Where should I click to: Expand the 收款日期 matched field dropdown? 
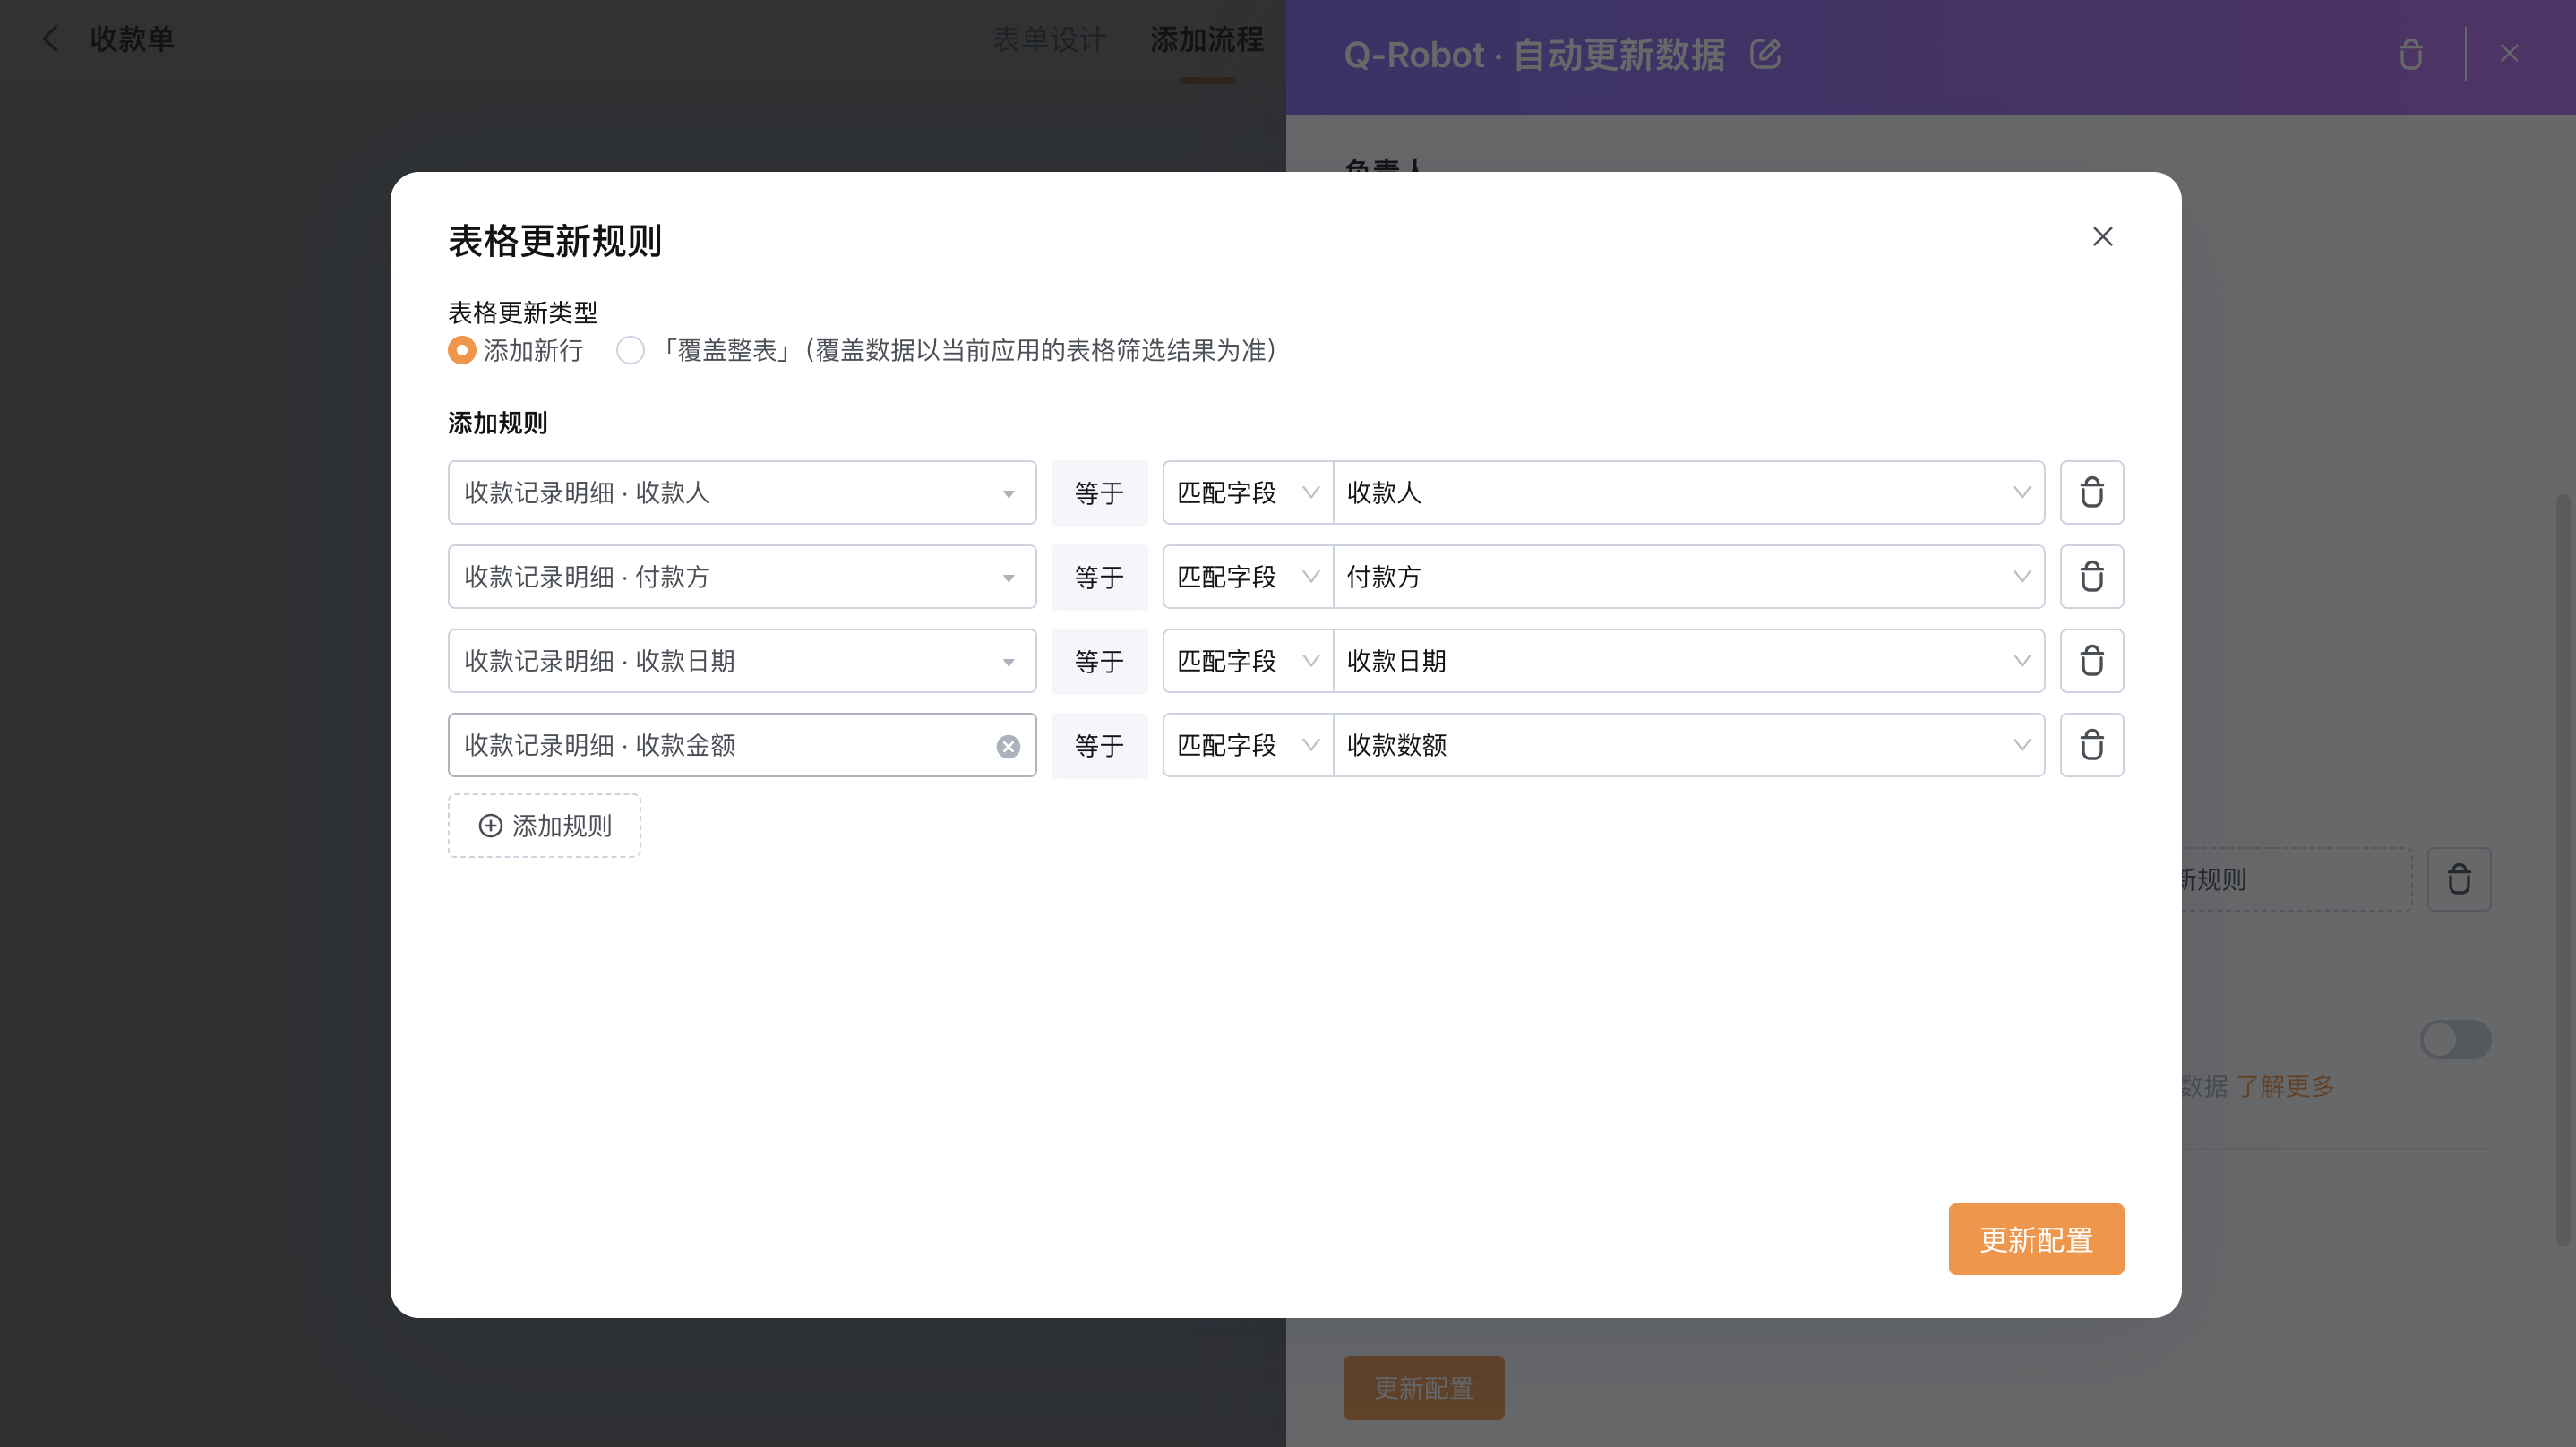(1689, 660)
